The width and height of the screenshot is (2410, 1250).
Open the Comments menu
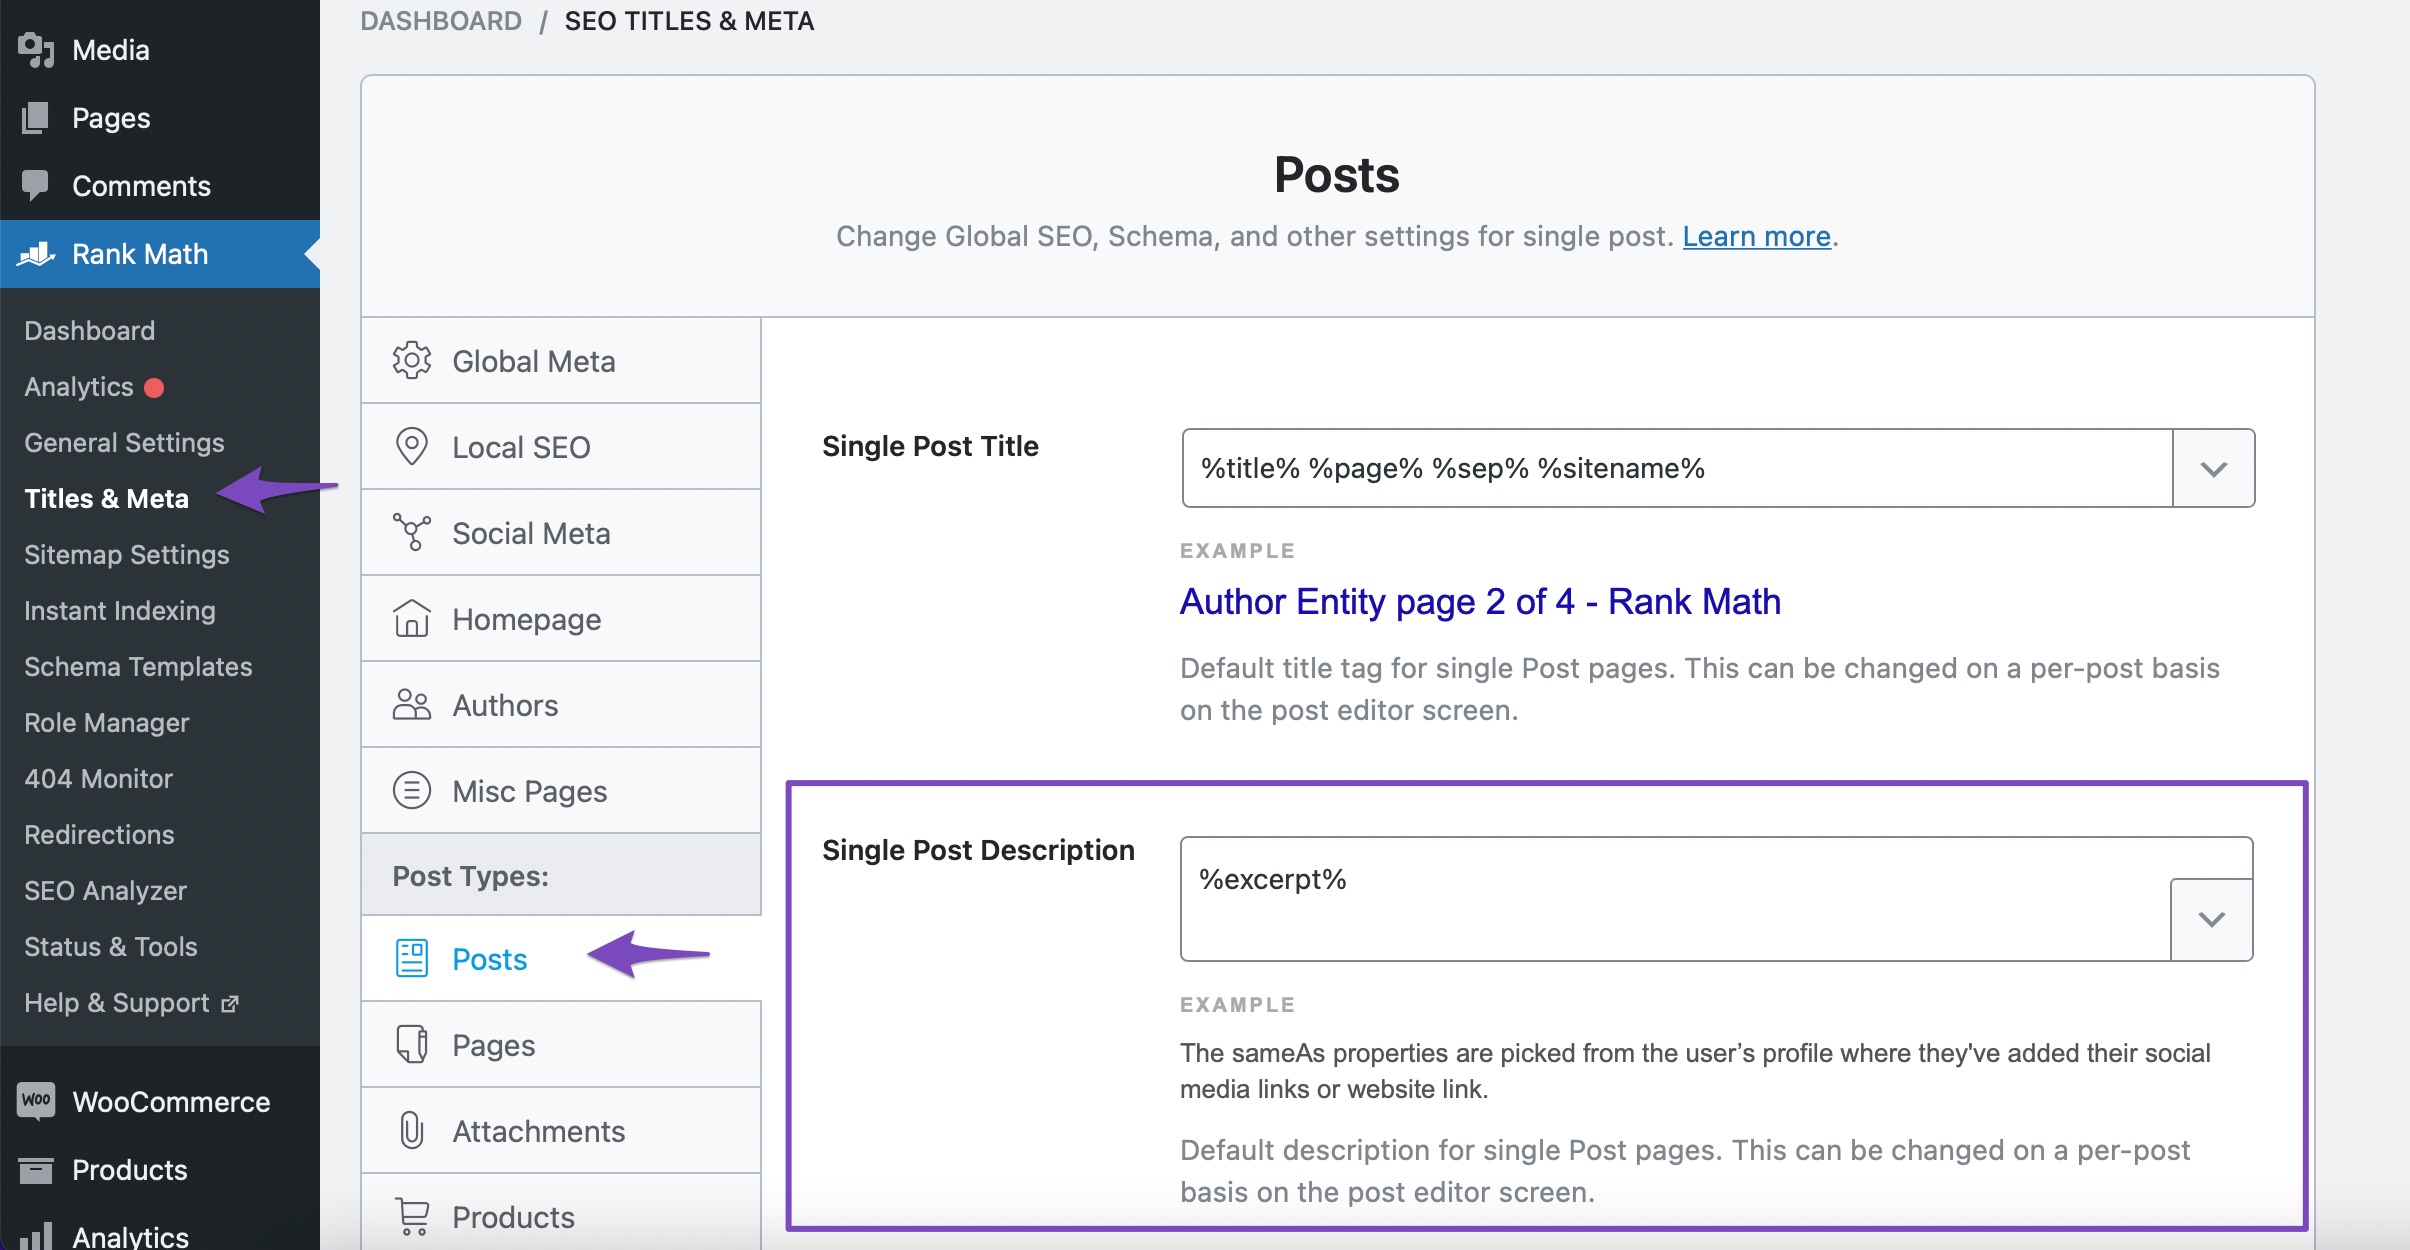tap(160, 186)
